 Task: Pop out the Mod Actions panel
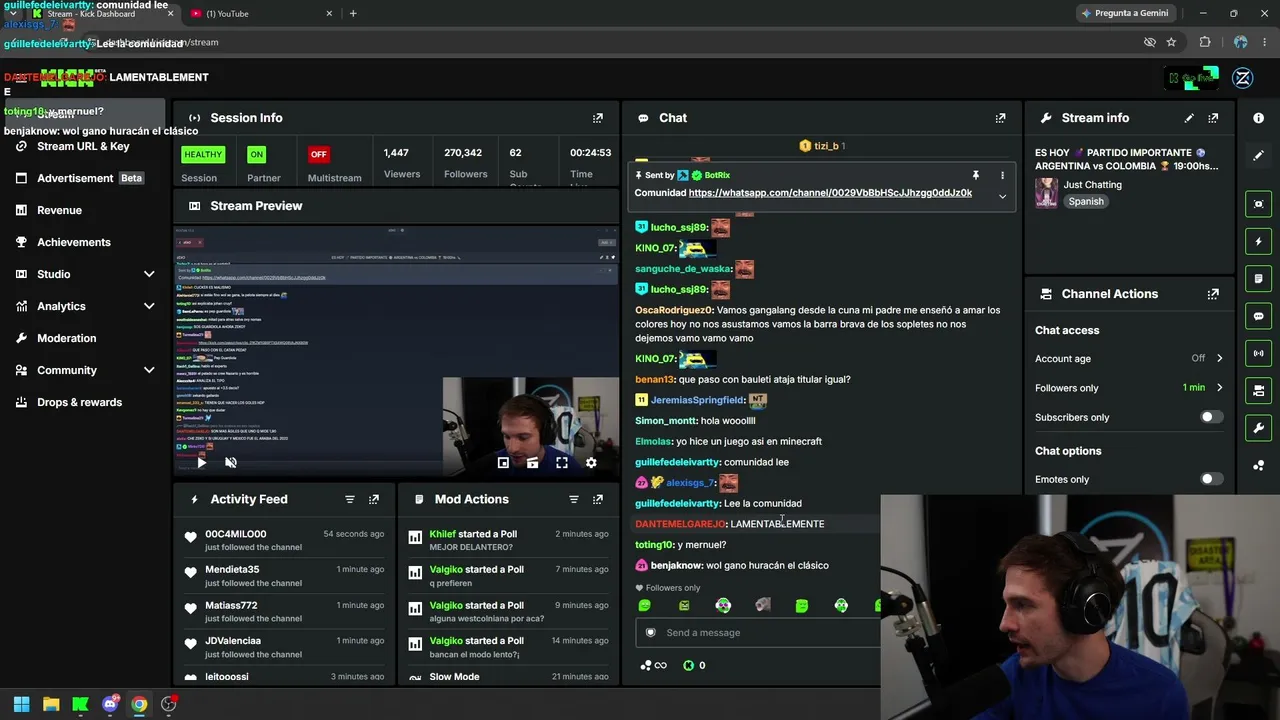(x=598, y=499)
